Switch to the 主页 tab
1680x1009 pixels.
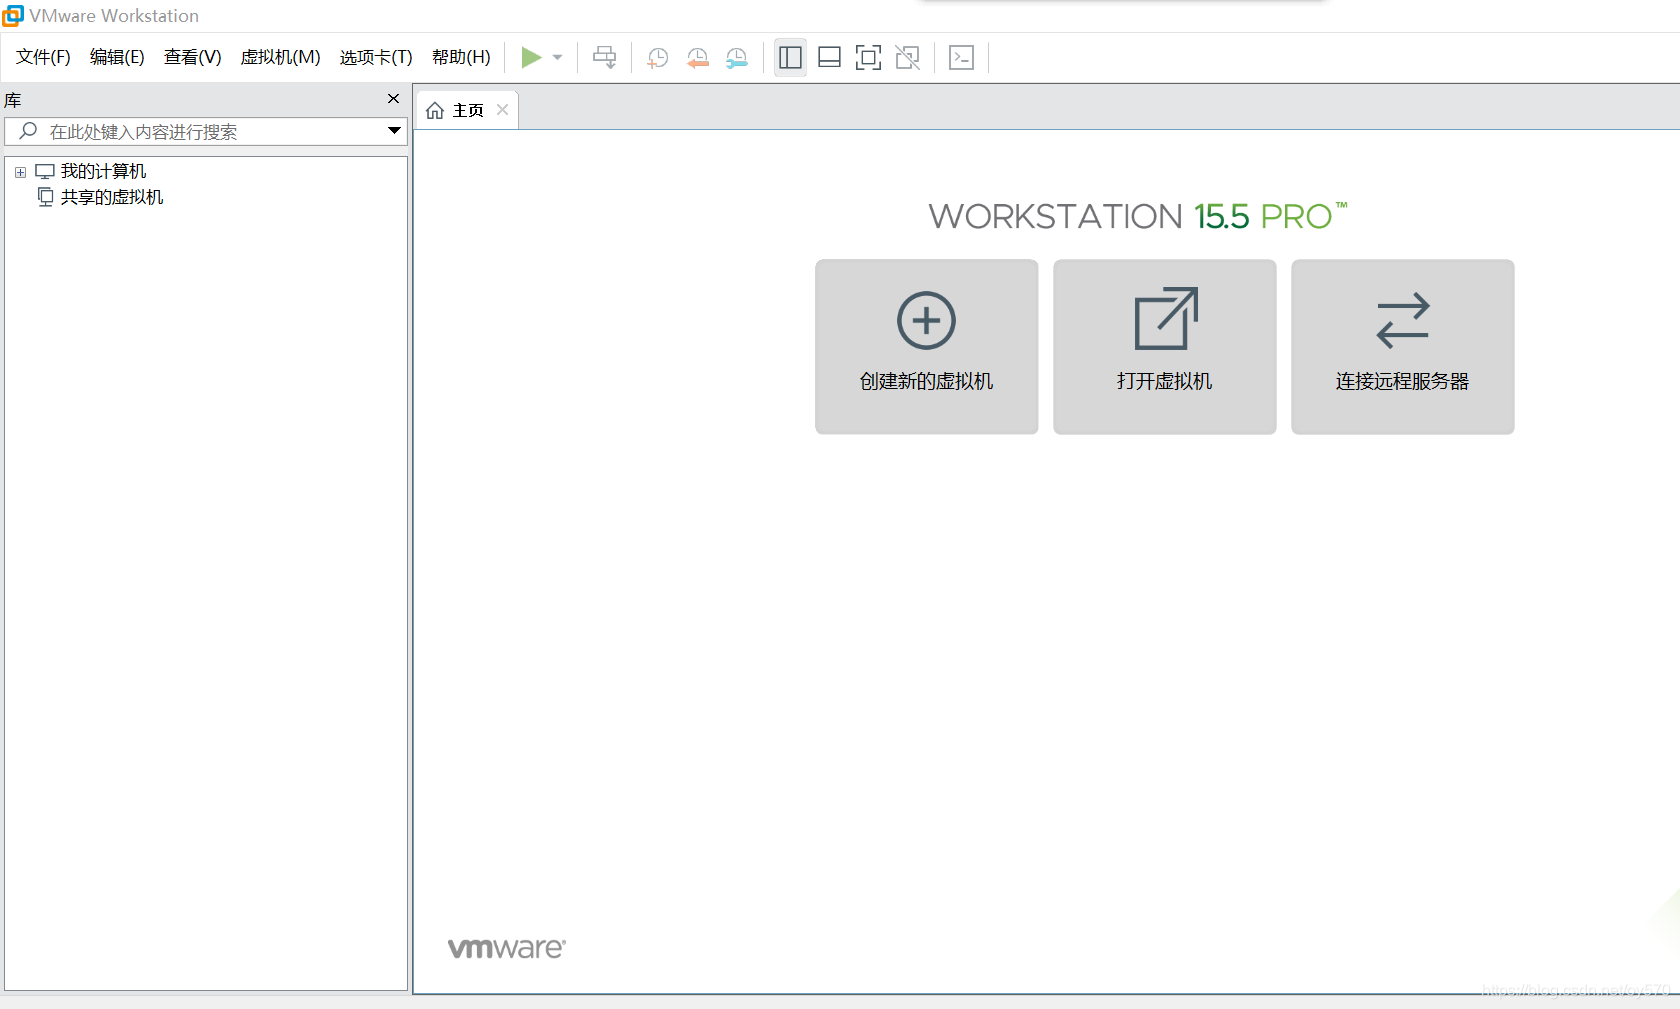467,110
